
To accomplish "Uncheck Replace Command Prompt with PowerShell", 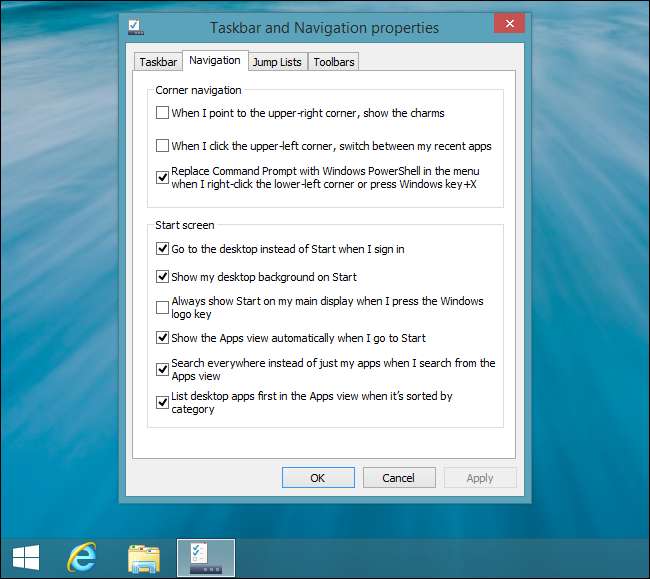I will click(x=163, y=178).
